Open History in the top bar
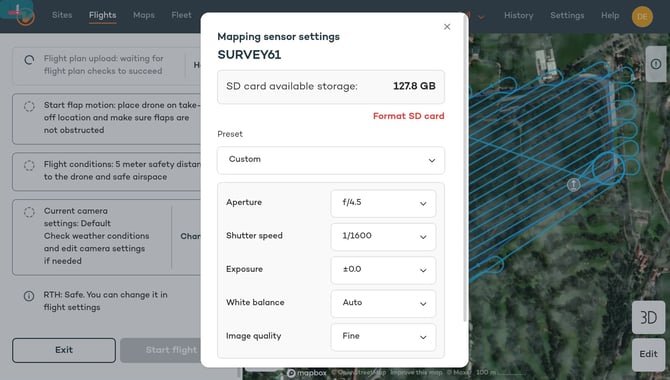This screenshot has width=670, height=380. (519, 15)
